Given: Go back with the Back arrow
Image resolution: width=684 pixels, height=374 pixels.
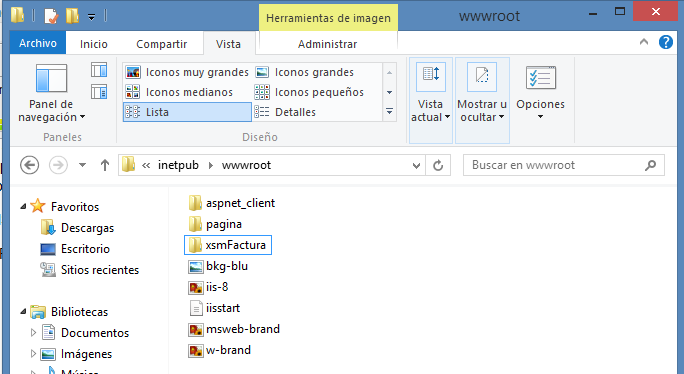Looking at the screenshot, I should coord(30,165).
